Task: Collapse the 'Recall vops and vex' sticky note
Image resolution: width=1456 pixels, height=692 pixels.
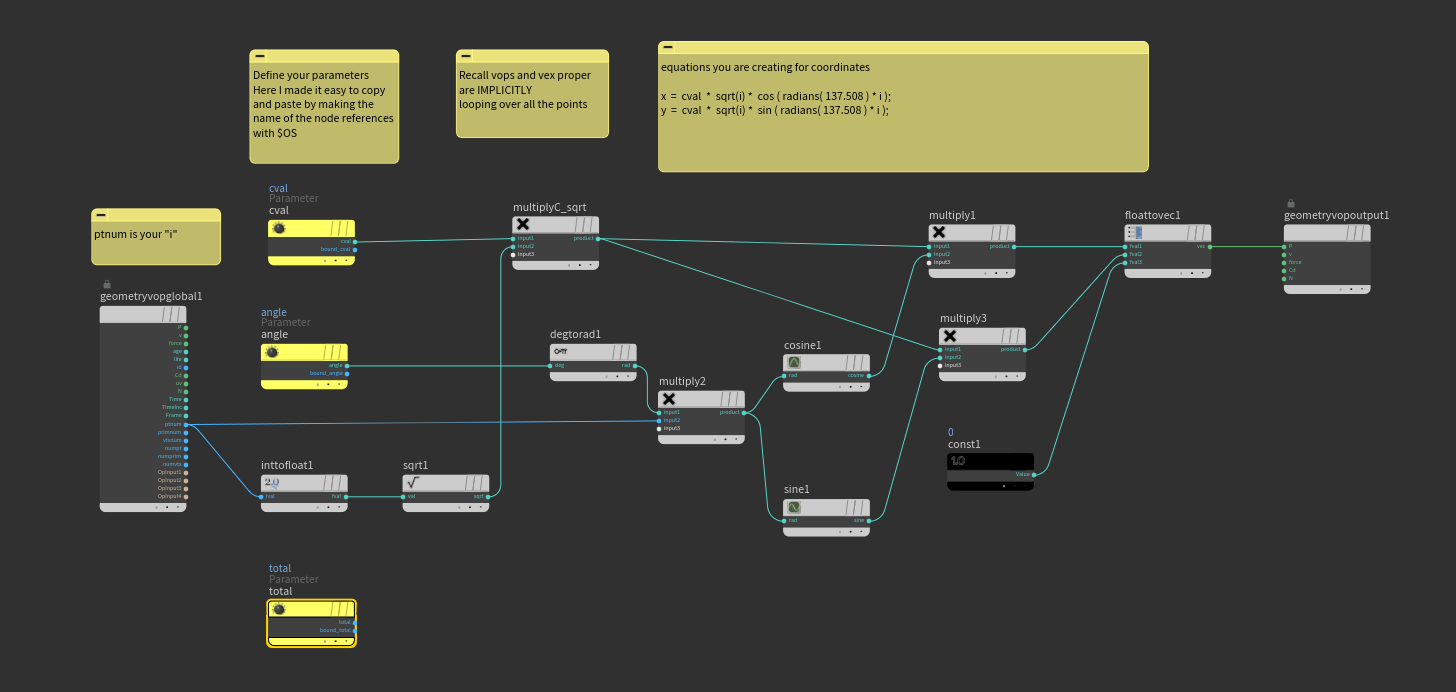Action: click(466, 57)
